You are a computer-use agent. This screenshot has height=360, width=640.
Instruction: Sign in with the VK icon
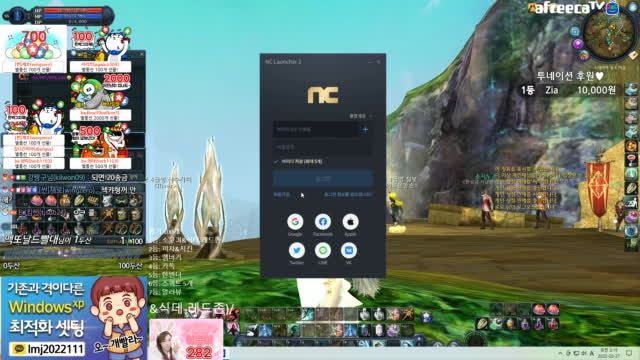point(349,250)
